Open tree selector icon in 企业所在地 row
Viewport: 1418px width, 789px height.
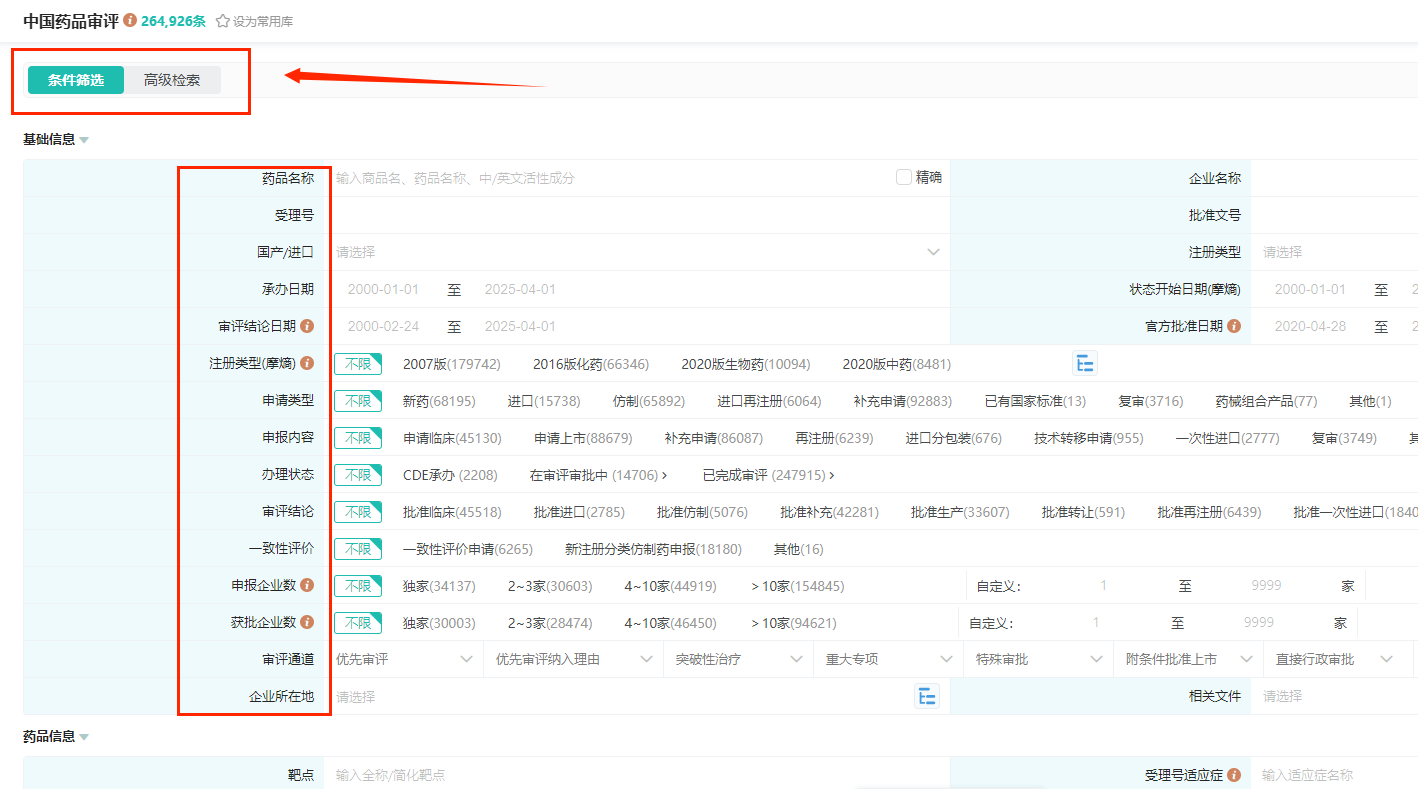click(x=927, y=697)
